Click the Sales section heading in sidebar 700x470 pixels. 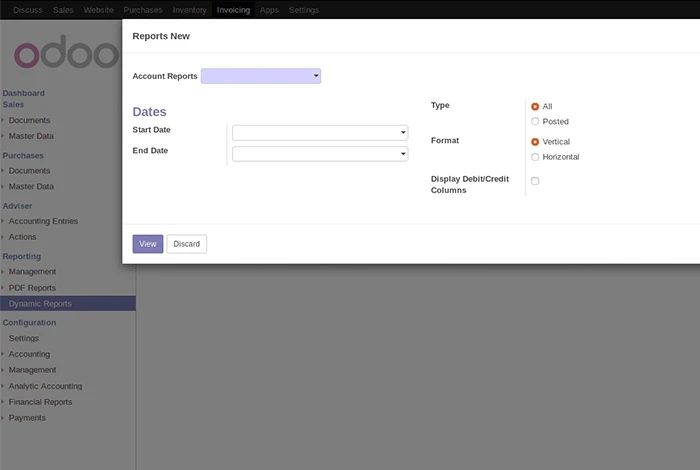[13, 104]
